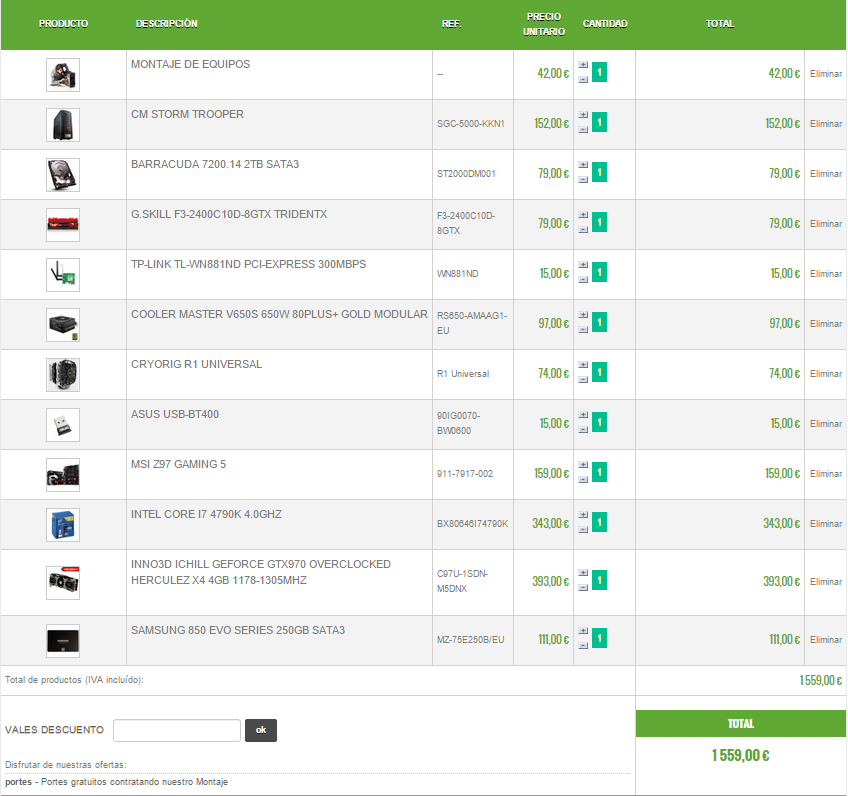The height and width of the screenshot is (796, 848).
Task: Increase quantity of MONTAJE DE EQUIPOS
Action: coord(583,65)
